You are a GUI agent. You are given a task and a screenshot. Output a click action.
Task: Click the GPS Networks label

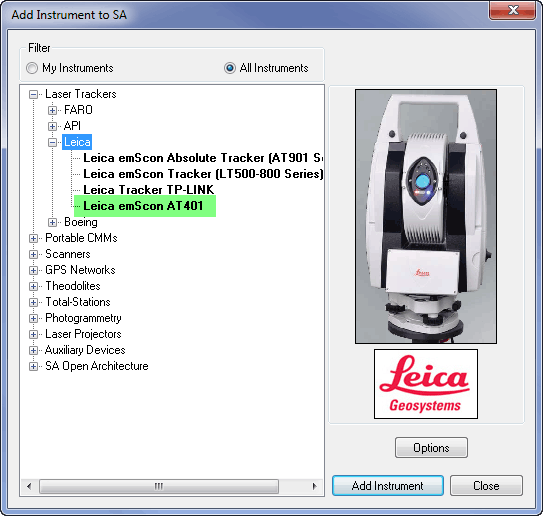pyautogui.click(x=80, y=270)
